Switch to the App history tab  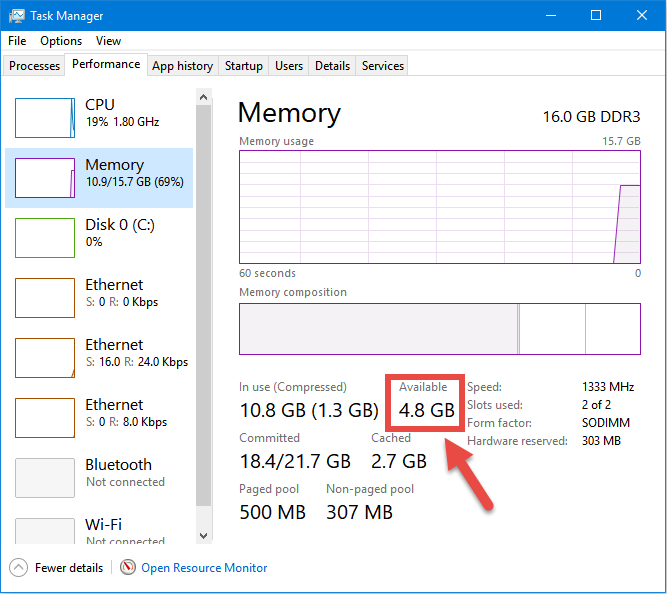pos(182,66)
